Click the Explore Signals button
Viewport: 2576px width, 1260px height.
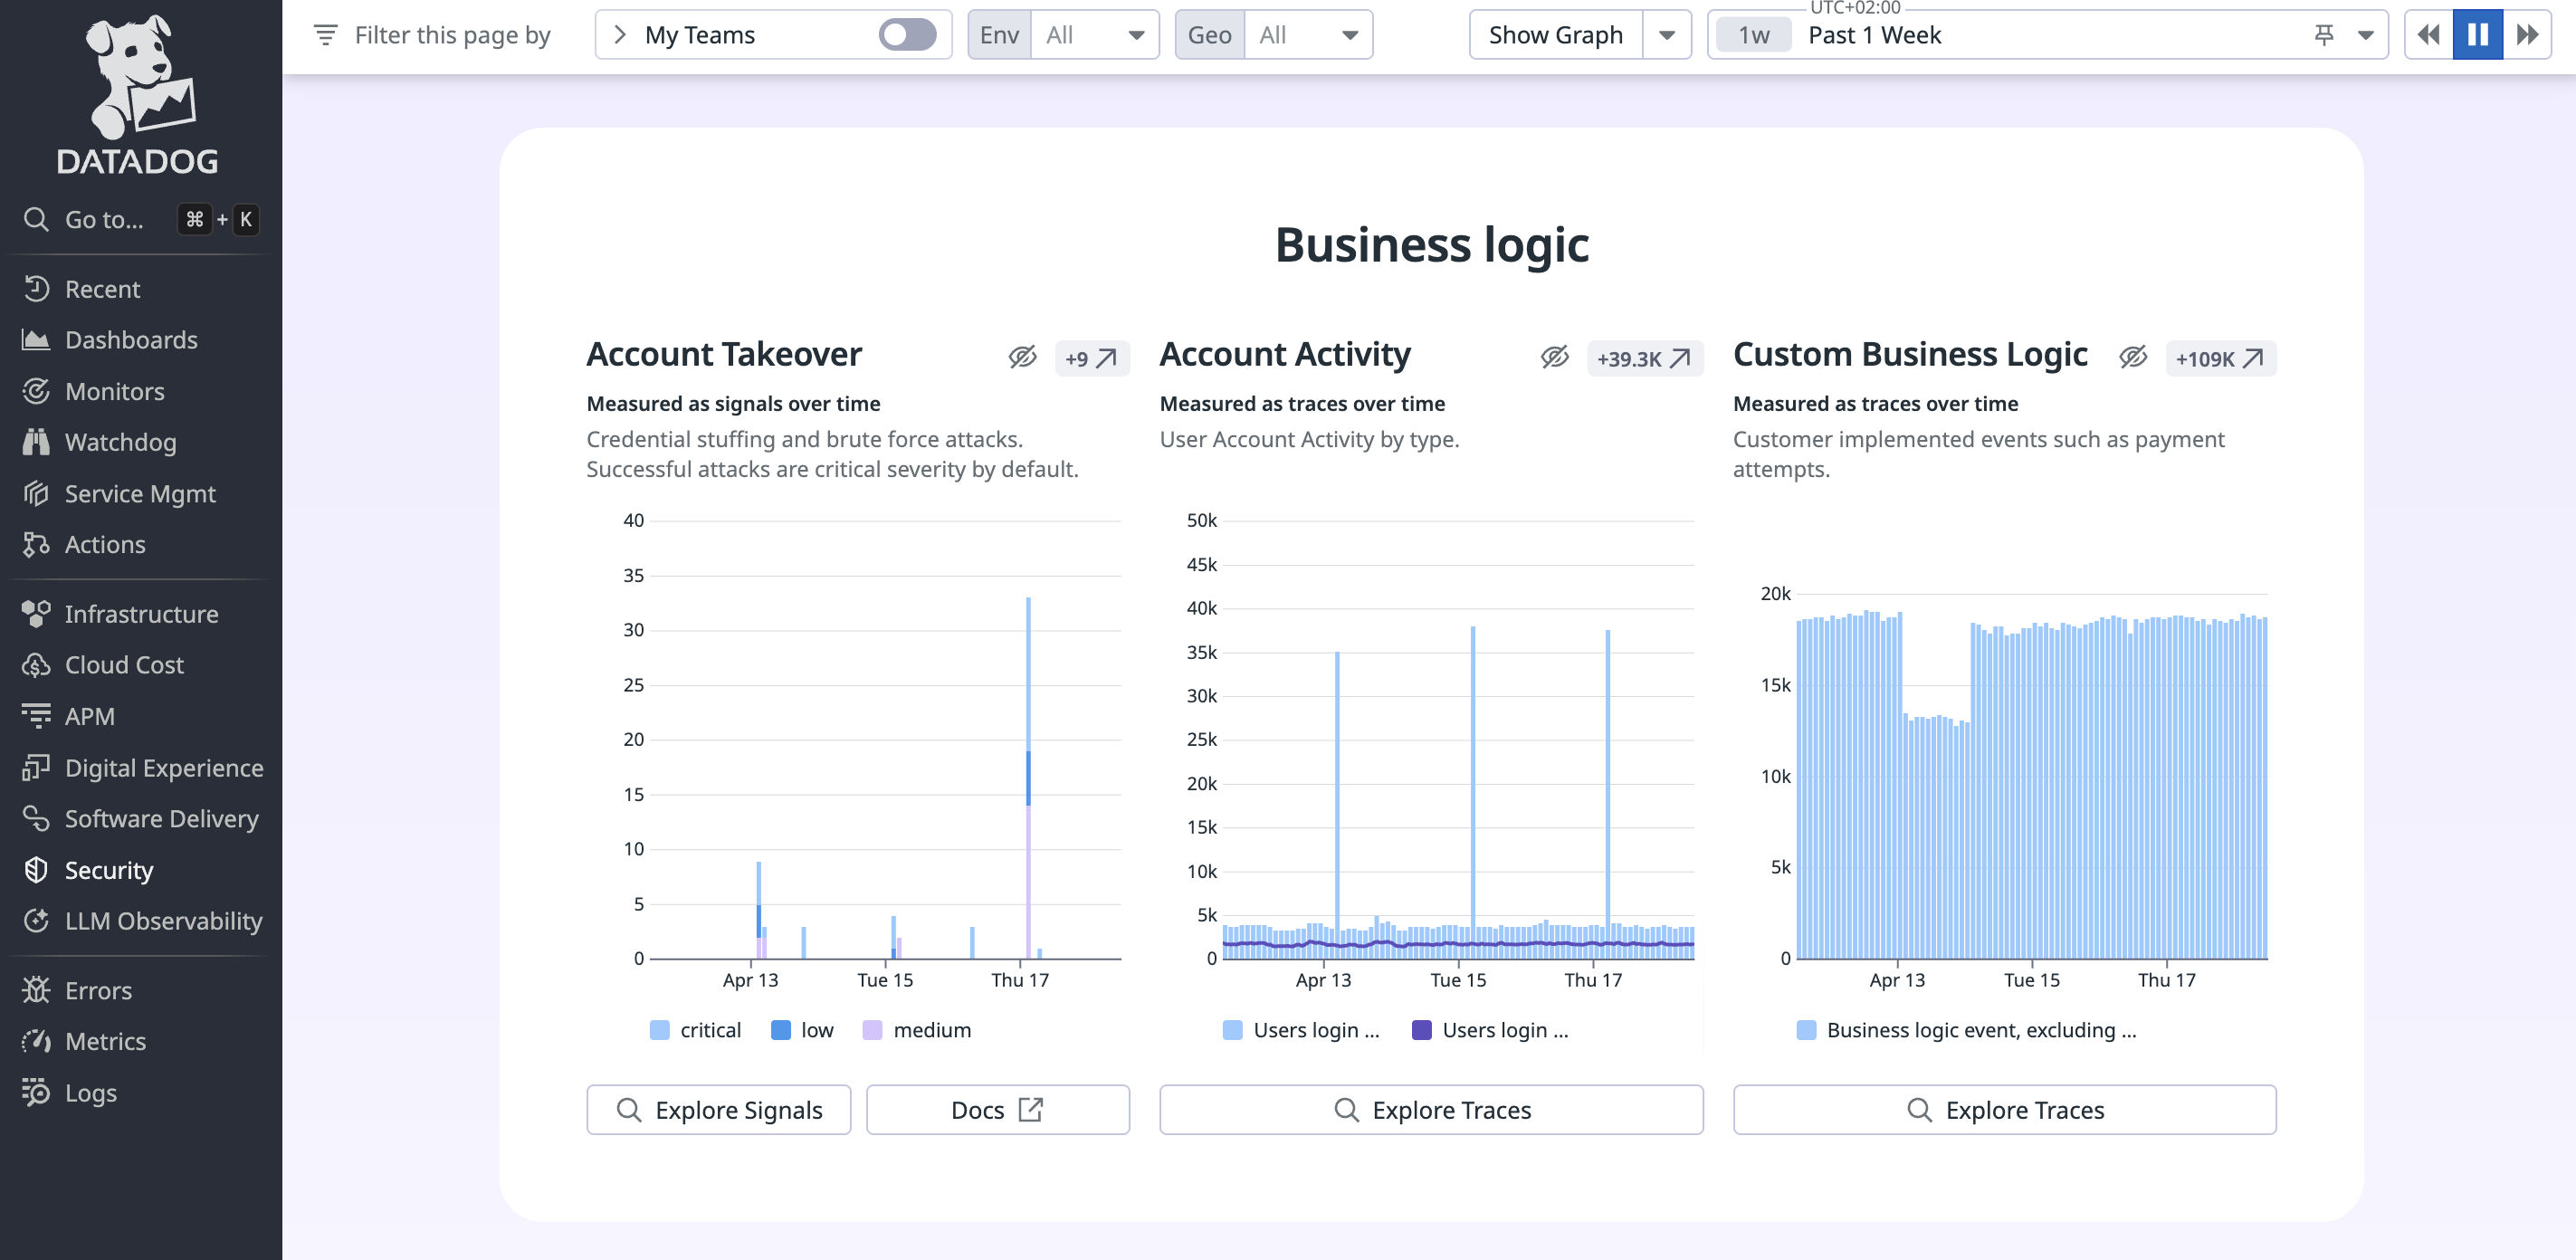pyautogui.click(x=718, y=1110)
